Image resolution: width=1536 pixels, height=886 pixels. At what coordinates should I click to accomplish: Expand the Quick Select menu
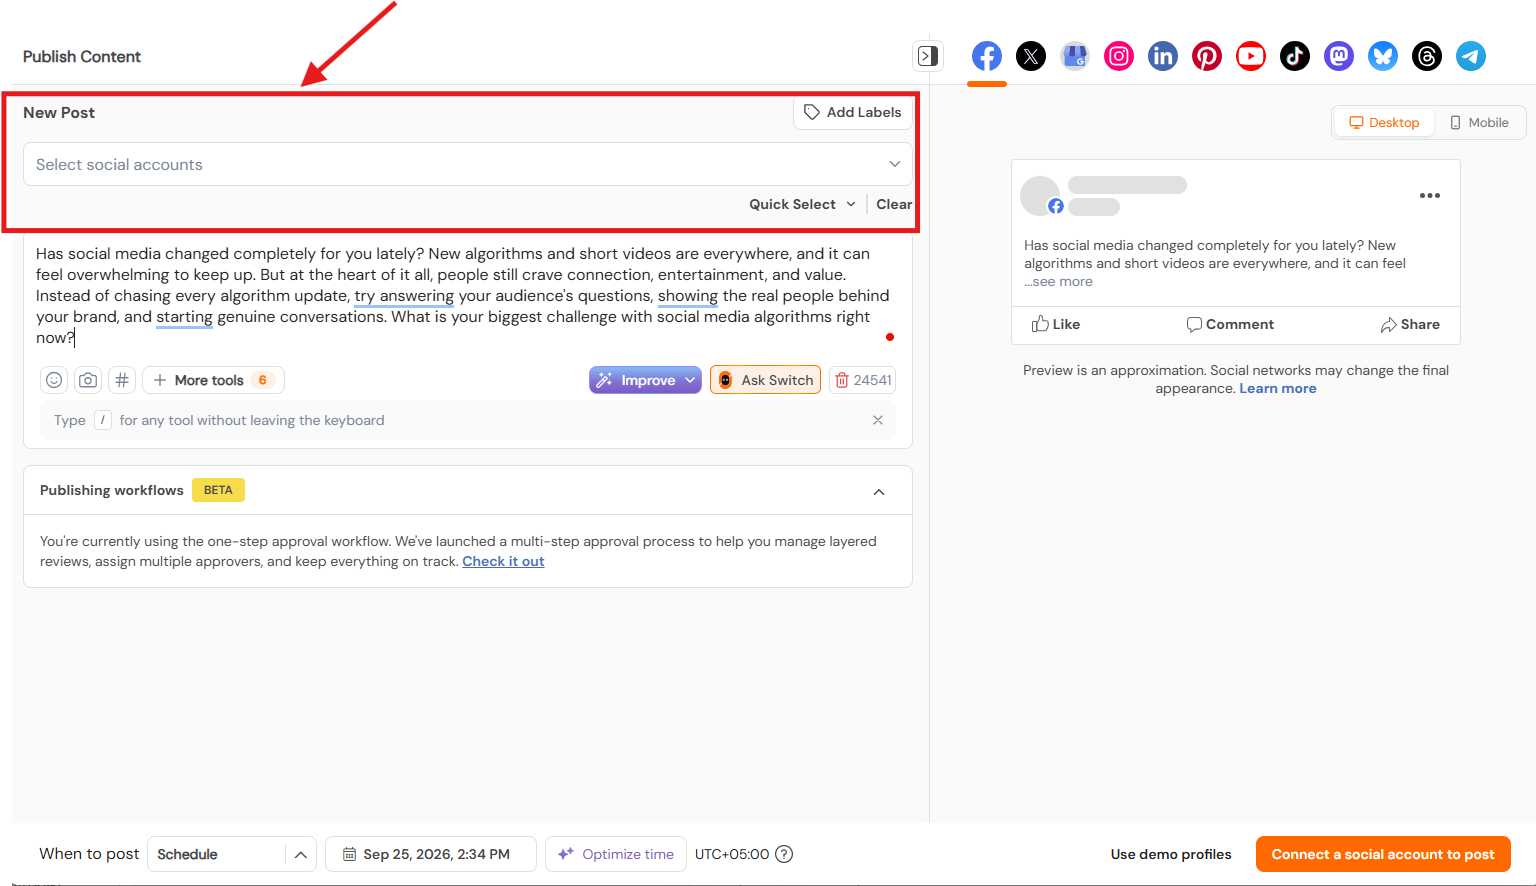[x=802, y=204]
